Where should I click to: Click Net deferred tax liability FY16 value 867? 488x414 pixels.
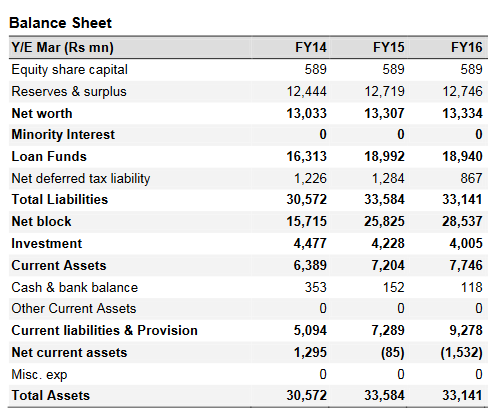[471, 178]
